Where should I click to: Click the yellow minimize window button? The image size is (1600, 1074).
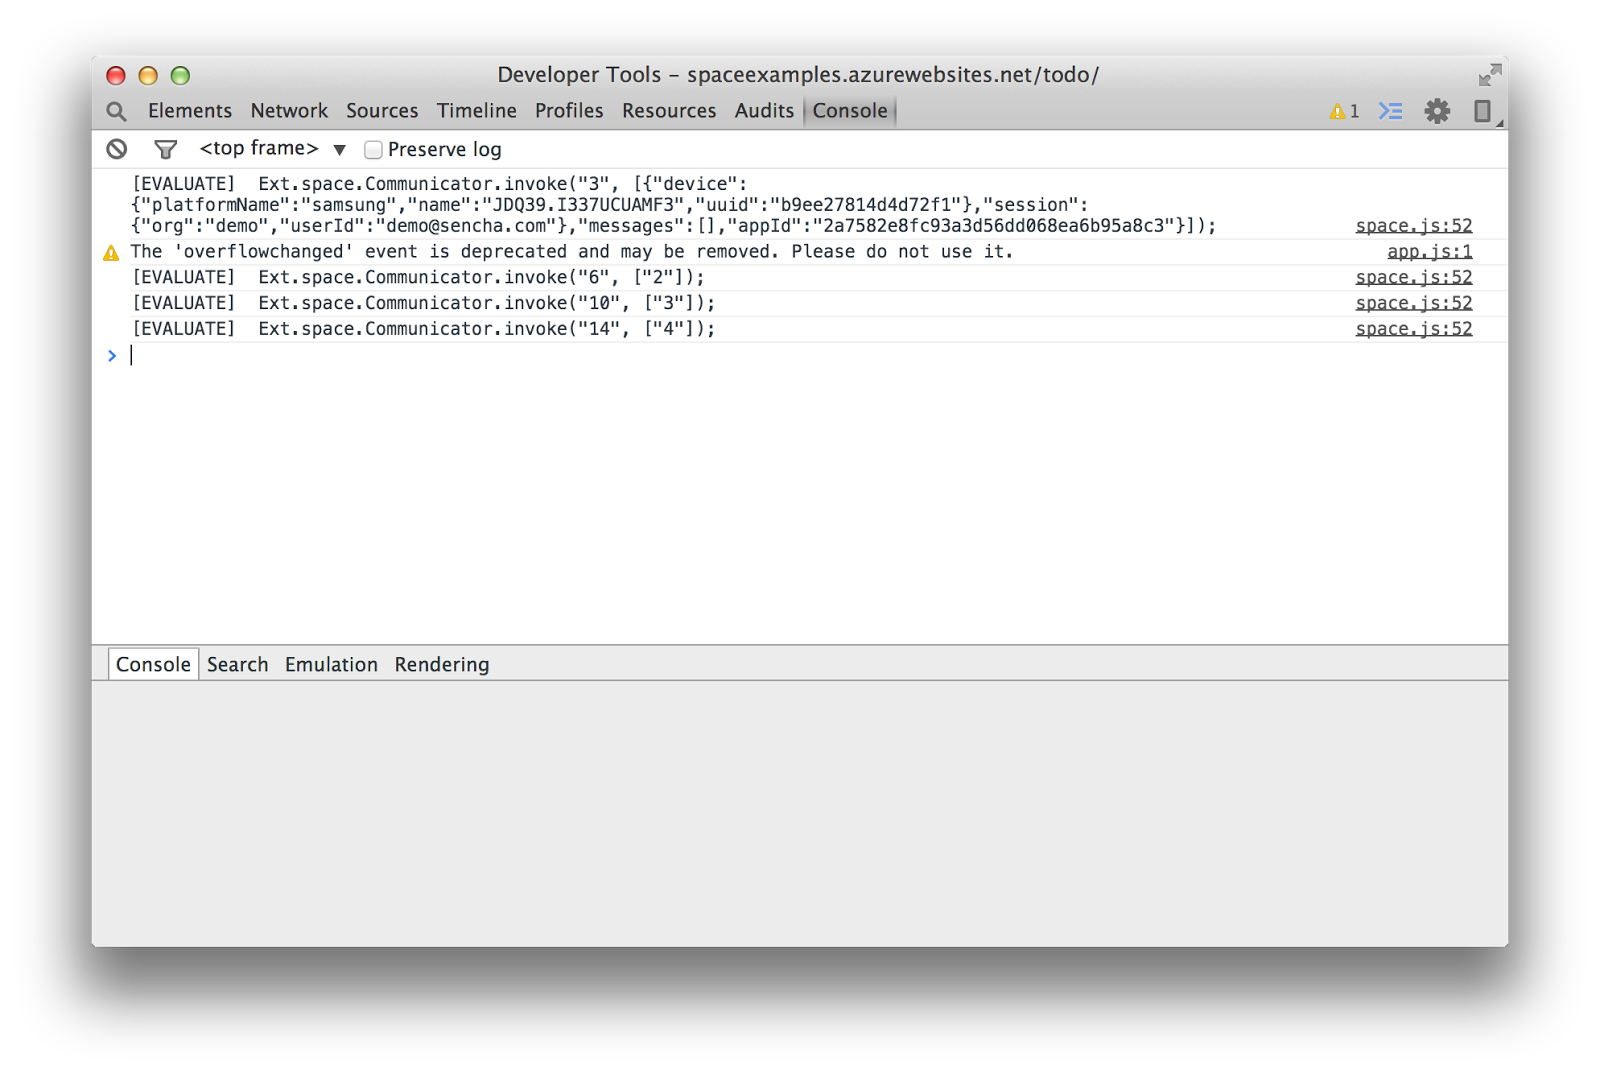pyautogui.click(x=148, y=76)
